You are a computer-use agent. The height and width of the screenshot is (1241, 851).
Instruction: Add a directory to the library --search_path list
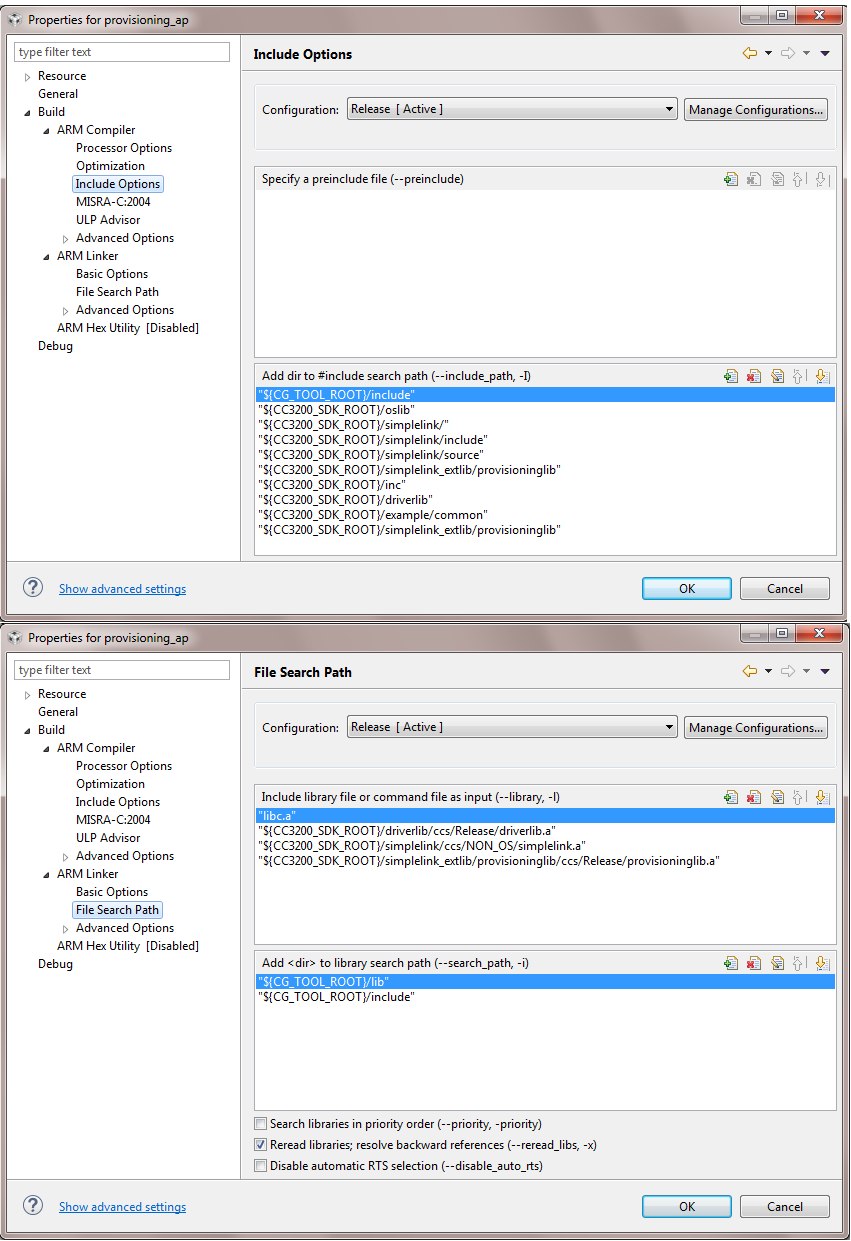(731, 963)
